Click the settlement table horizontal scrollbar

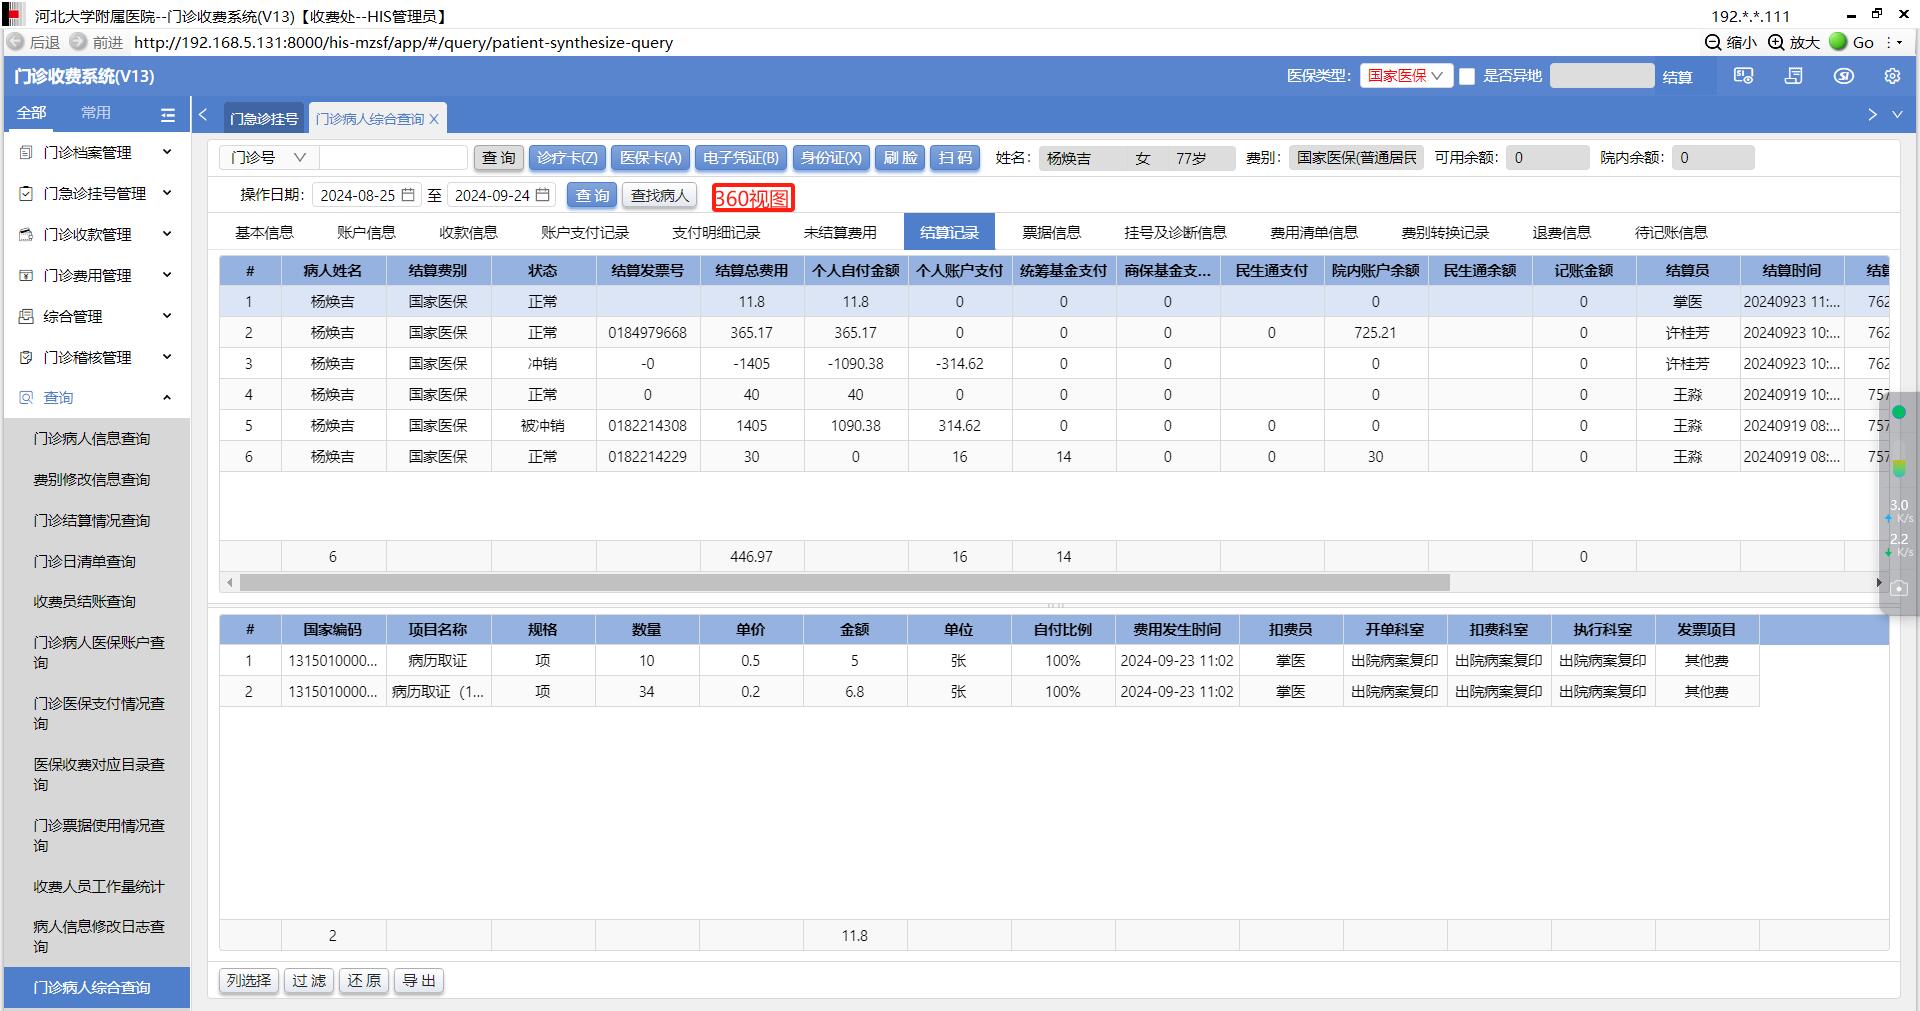coord(844,583)
